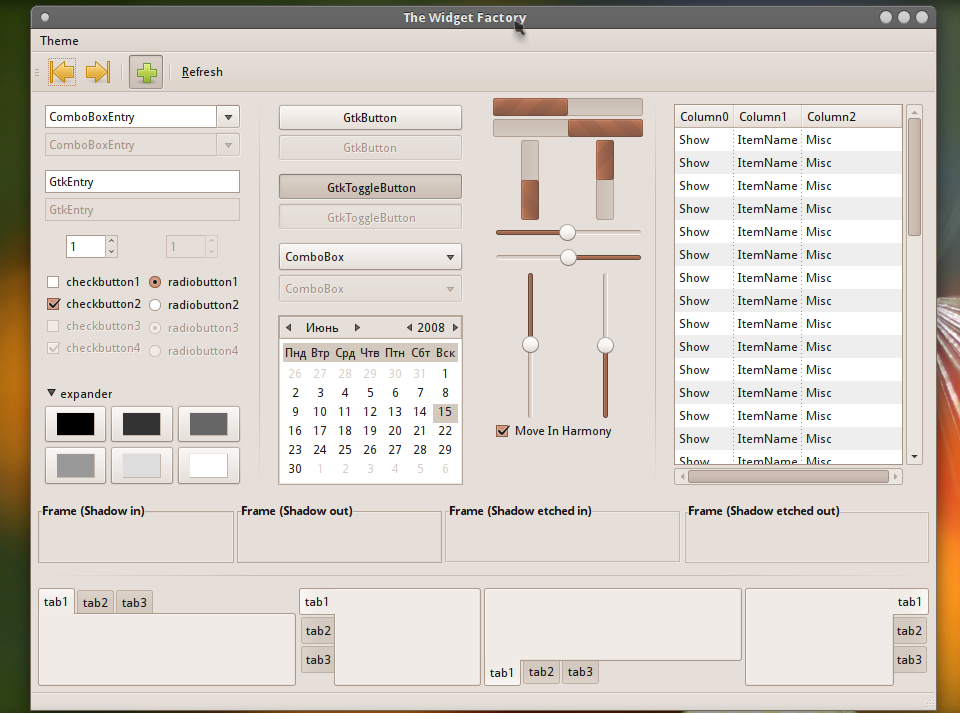960x713 pixels.
Task: Click the yellow go-to-first arrow icon
Action: [62, 72]
